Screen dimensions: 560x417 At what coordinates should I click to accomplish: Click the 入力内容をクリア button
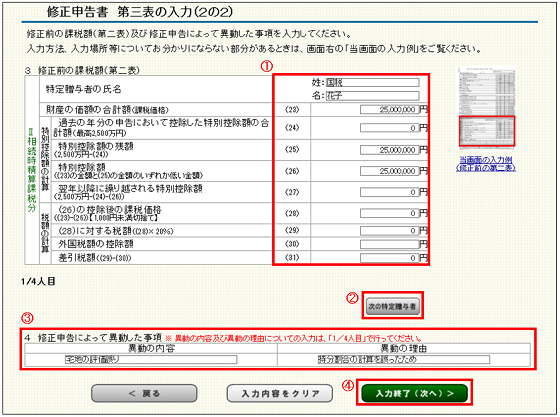coord(280,393)
